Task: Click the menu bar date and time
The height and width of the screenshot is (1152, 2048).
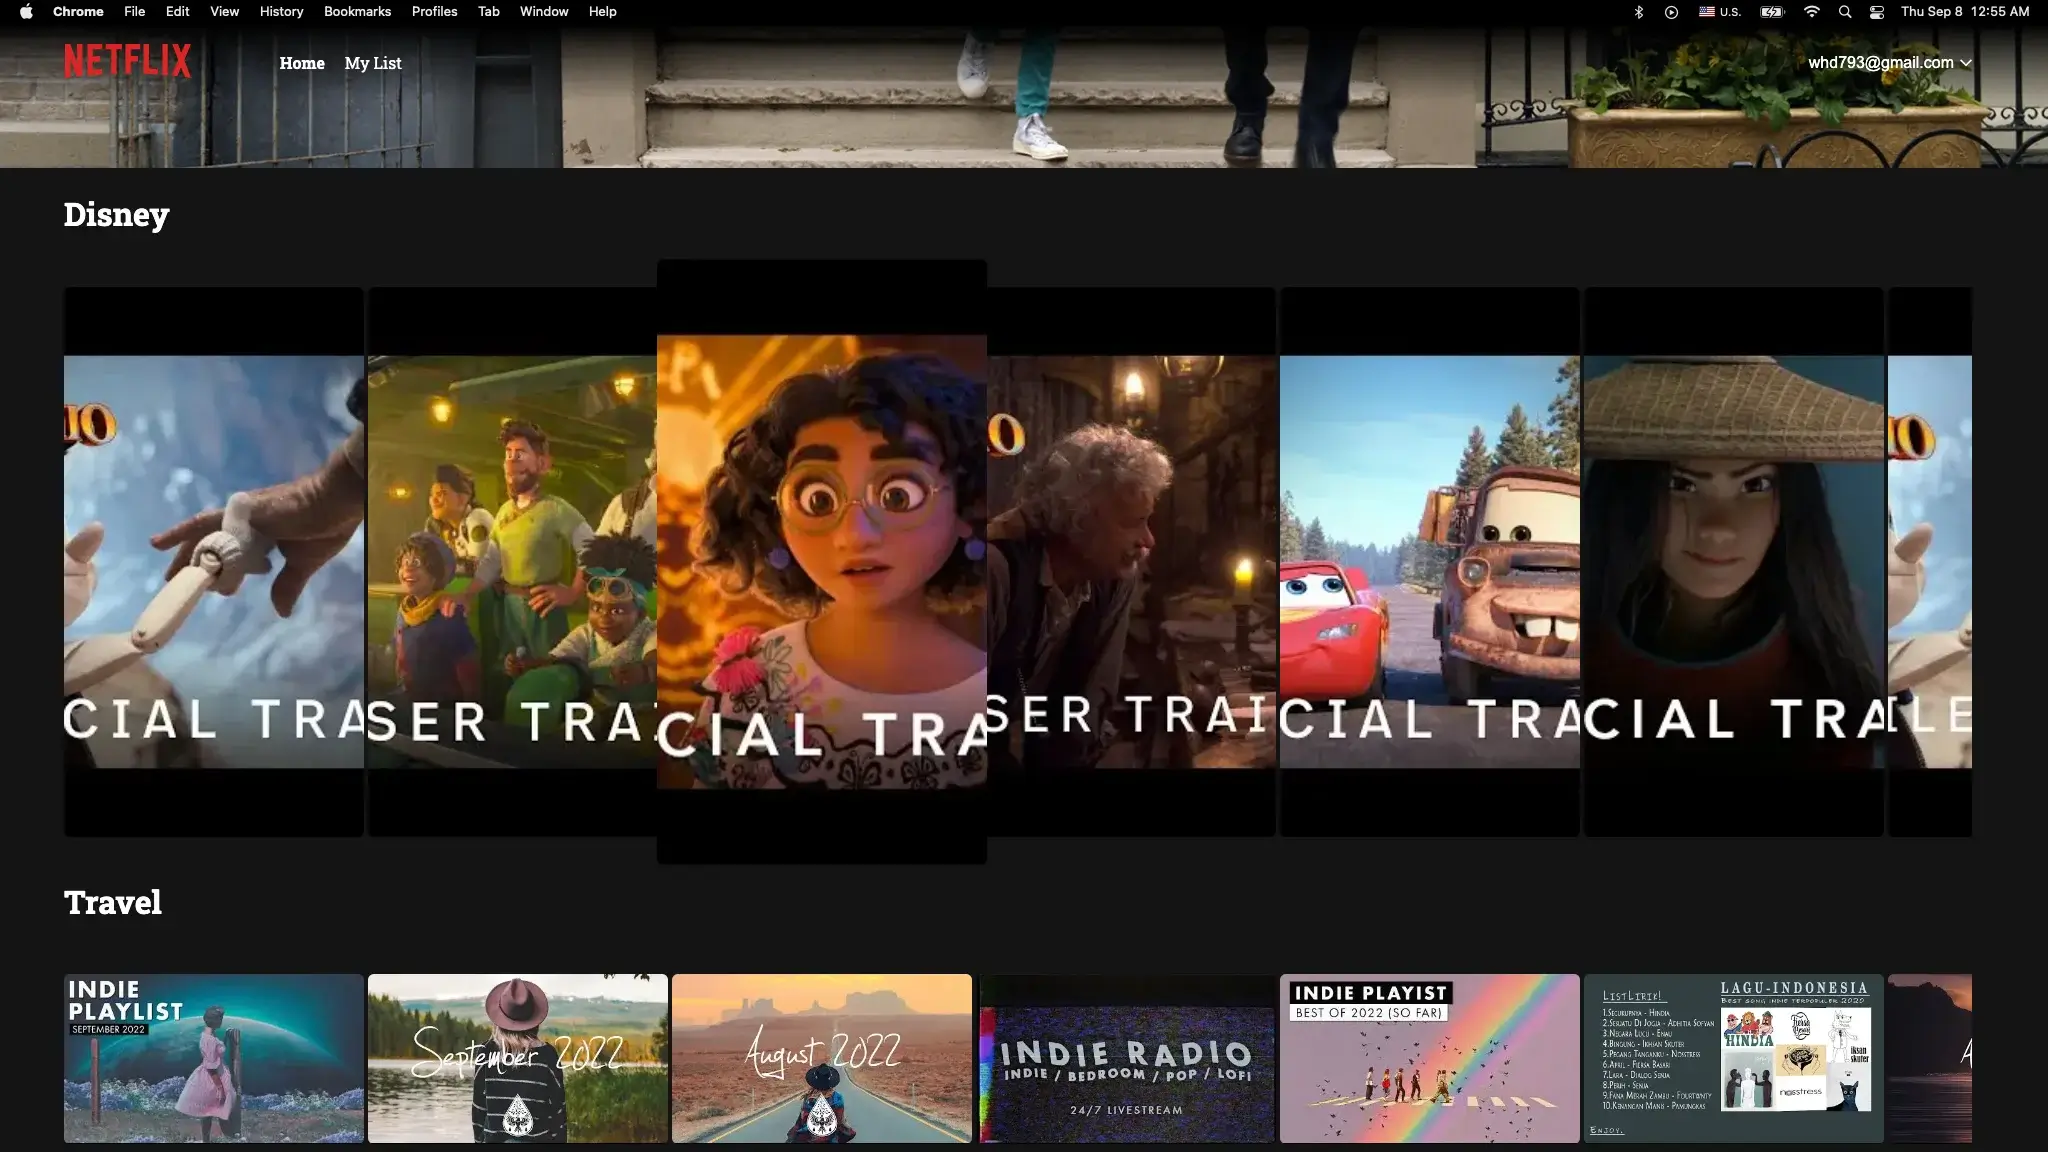Action: (1965, 12)
